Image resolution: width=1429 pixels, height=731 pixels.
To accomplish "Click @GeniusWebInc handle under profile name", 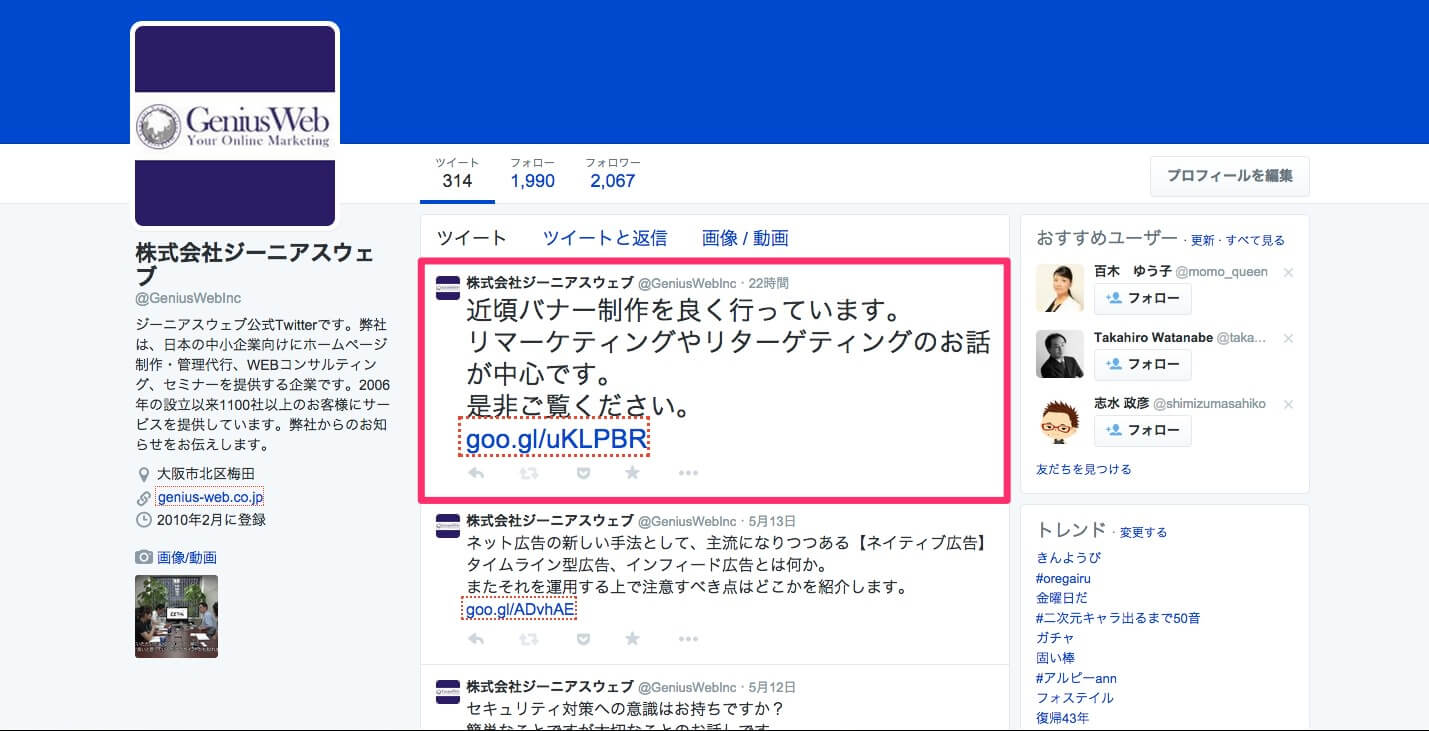I will click(x=188, y=298).
